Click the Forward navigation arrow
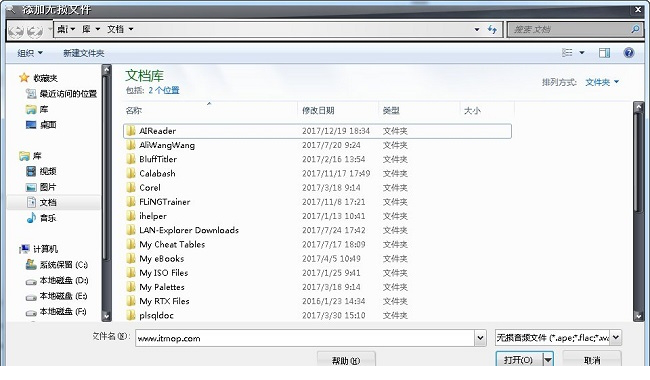Screen dimensions: 650x380 click(x=35, y=30)
